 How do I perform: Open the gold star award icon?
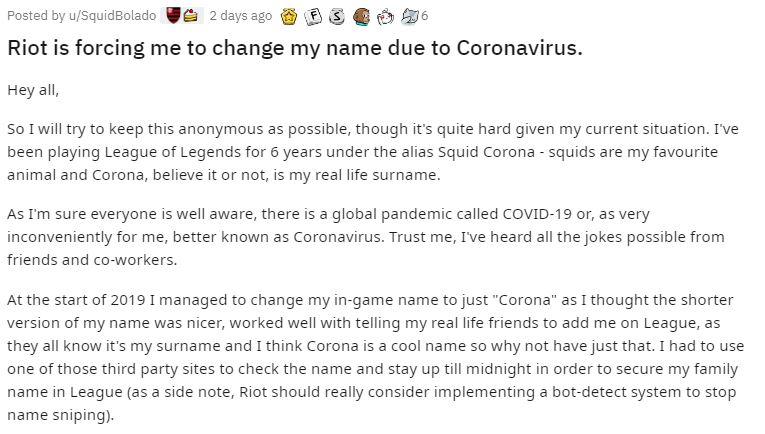[289, 17]
